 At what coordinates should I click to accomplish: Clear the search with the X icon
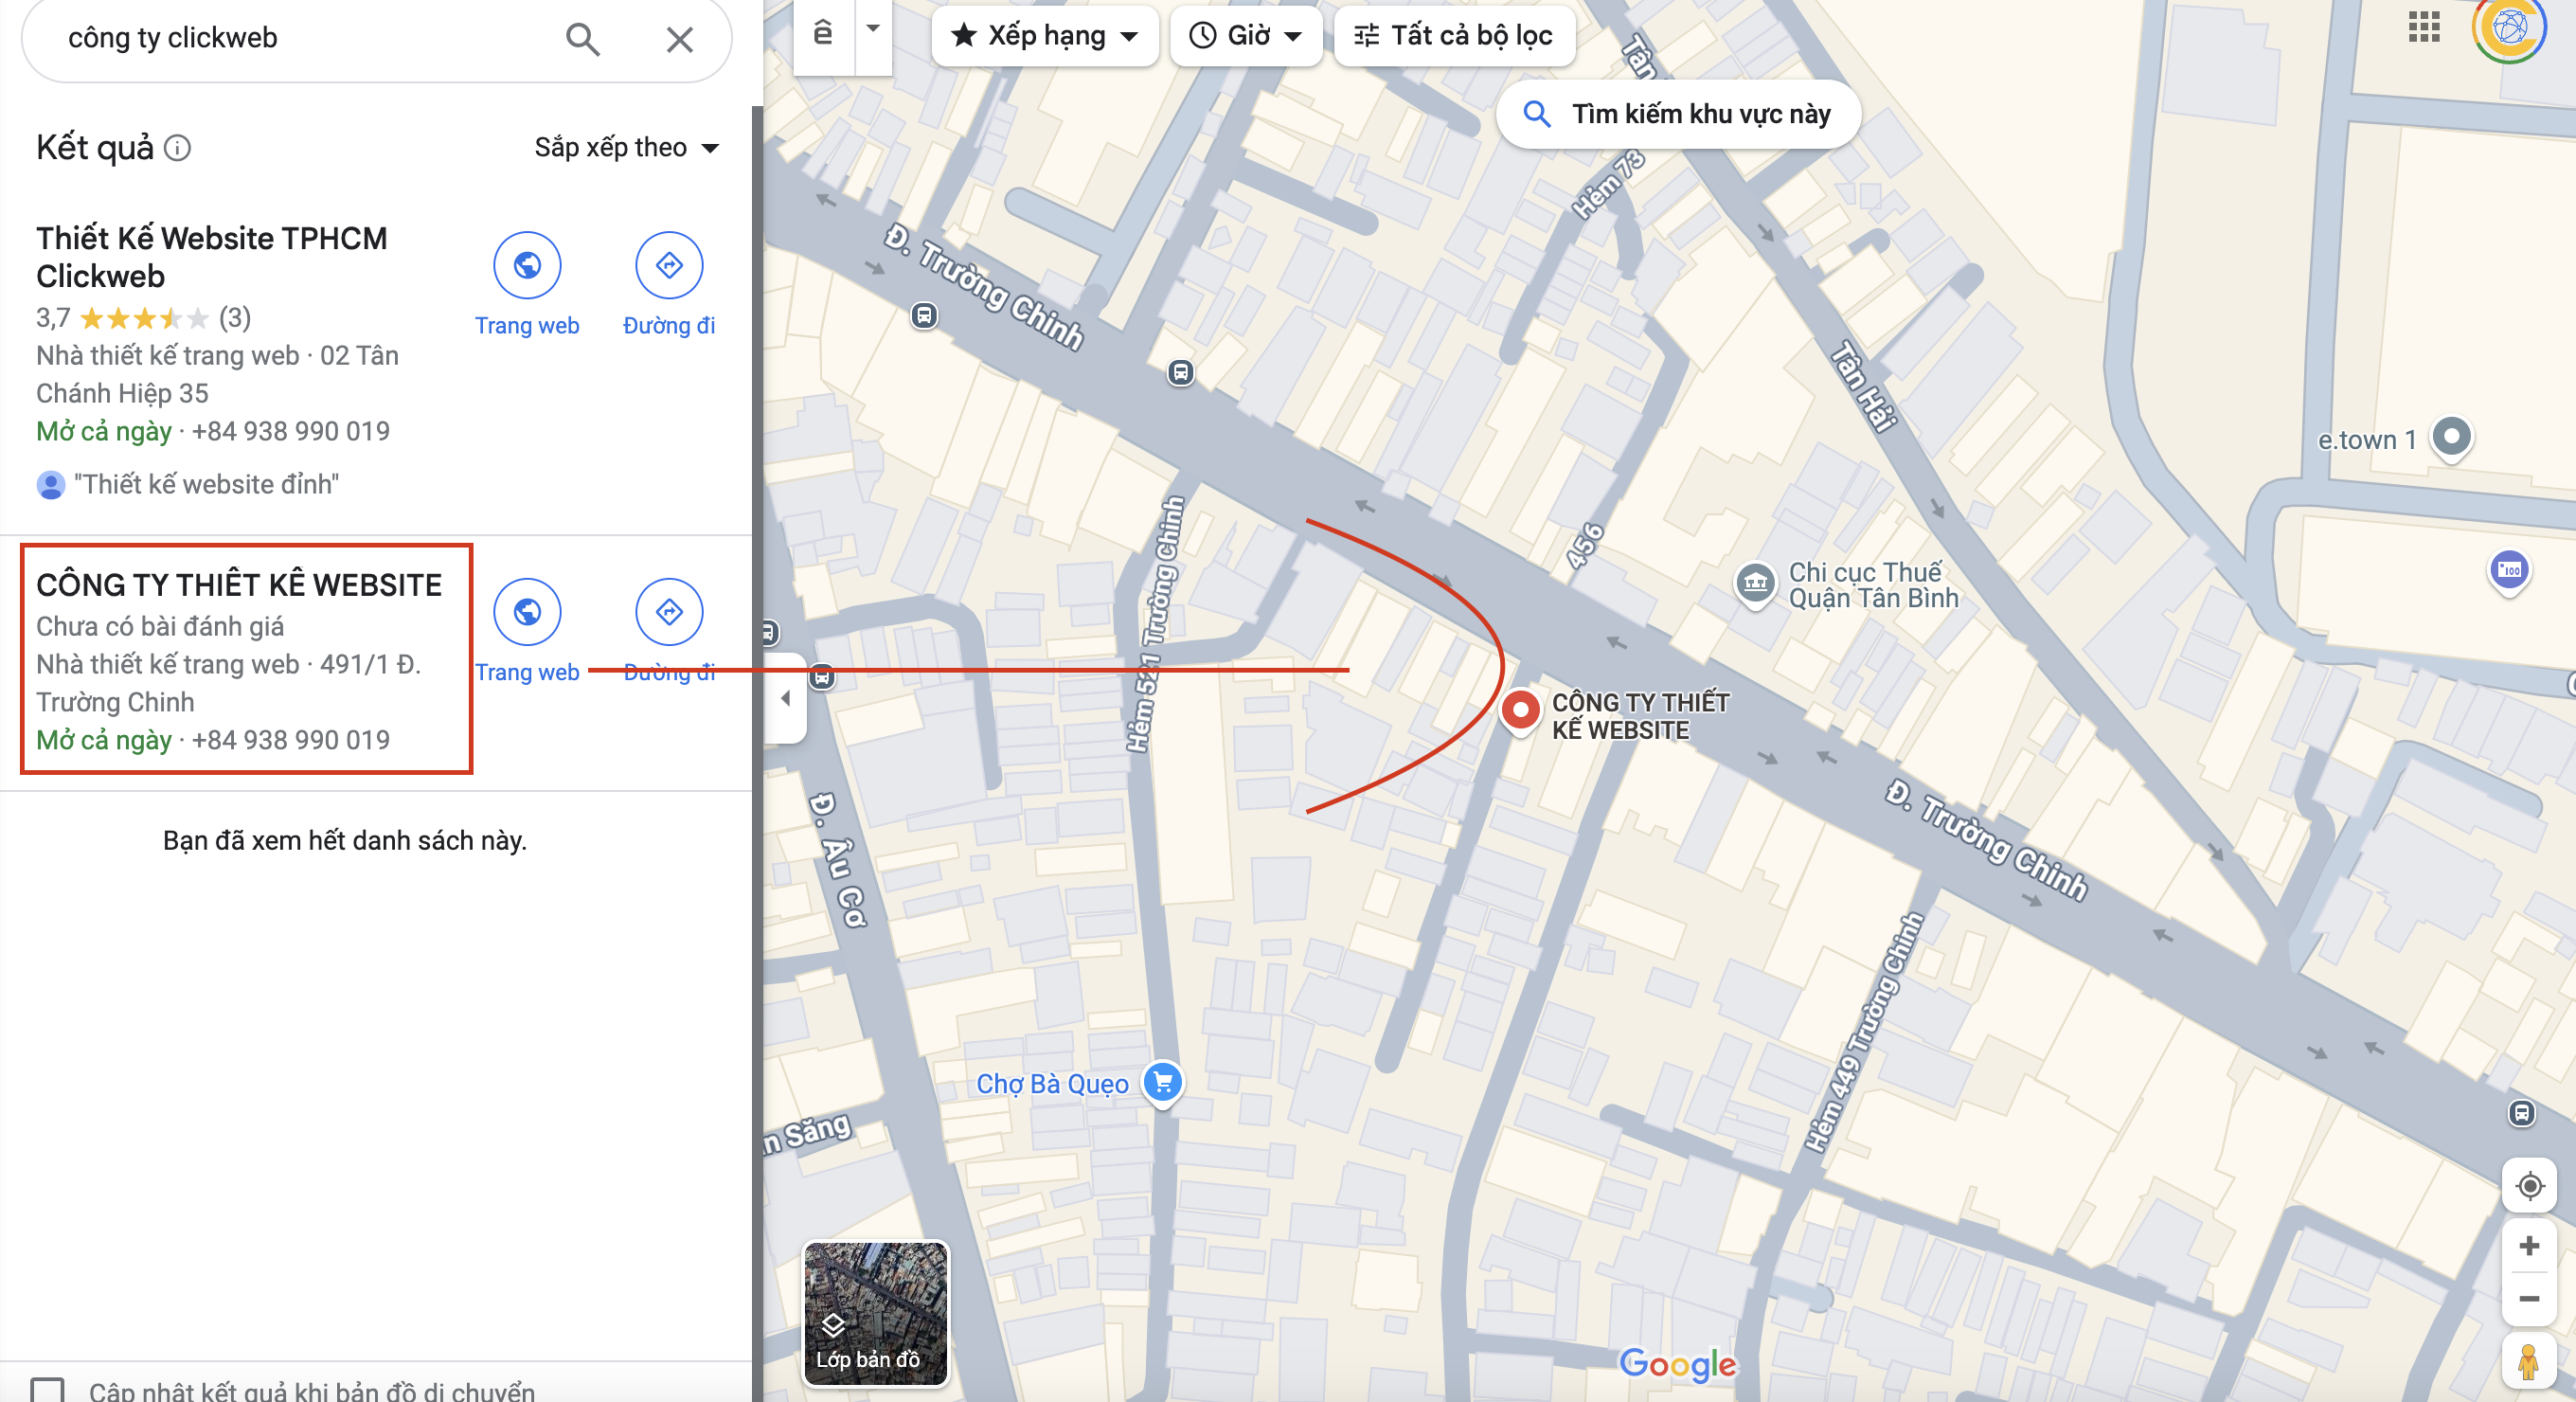pyautogui.click(x=679, y=39)
